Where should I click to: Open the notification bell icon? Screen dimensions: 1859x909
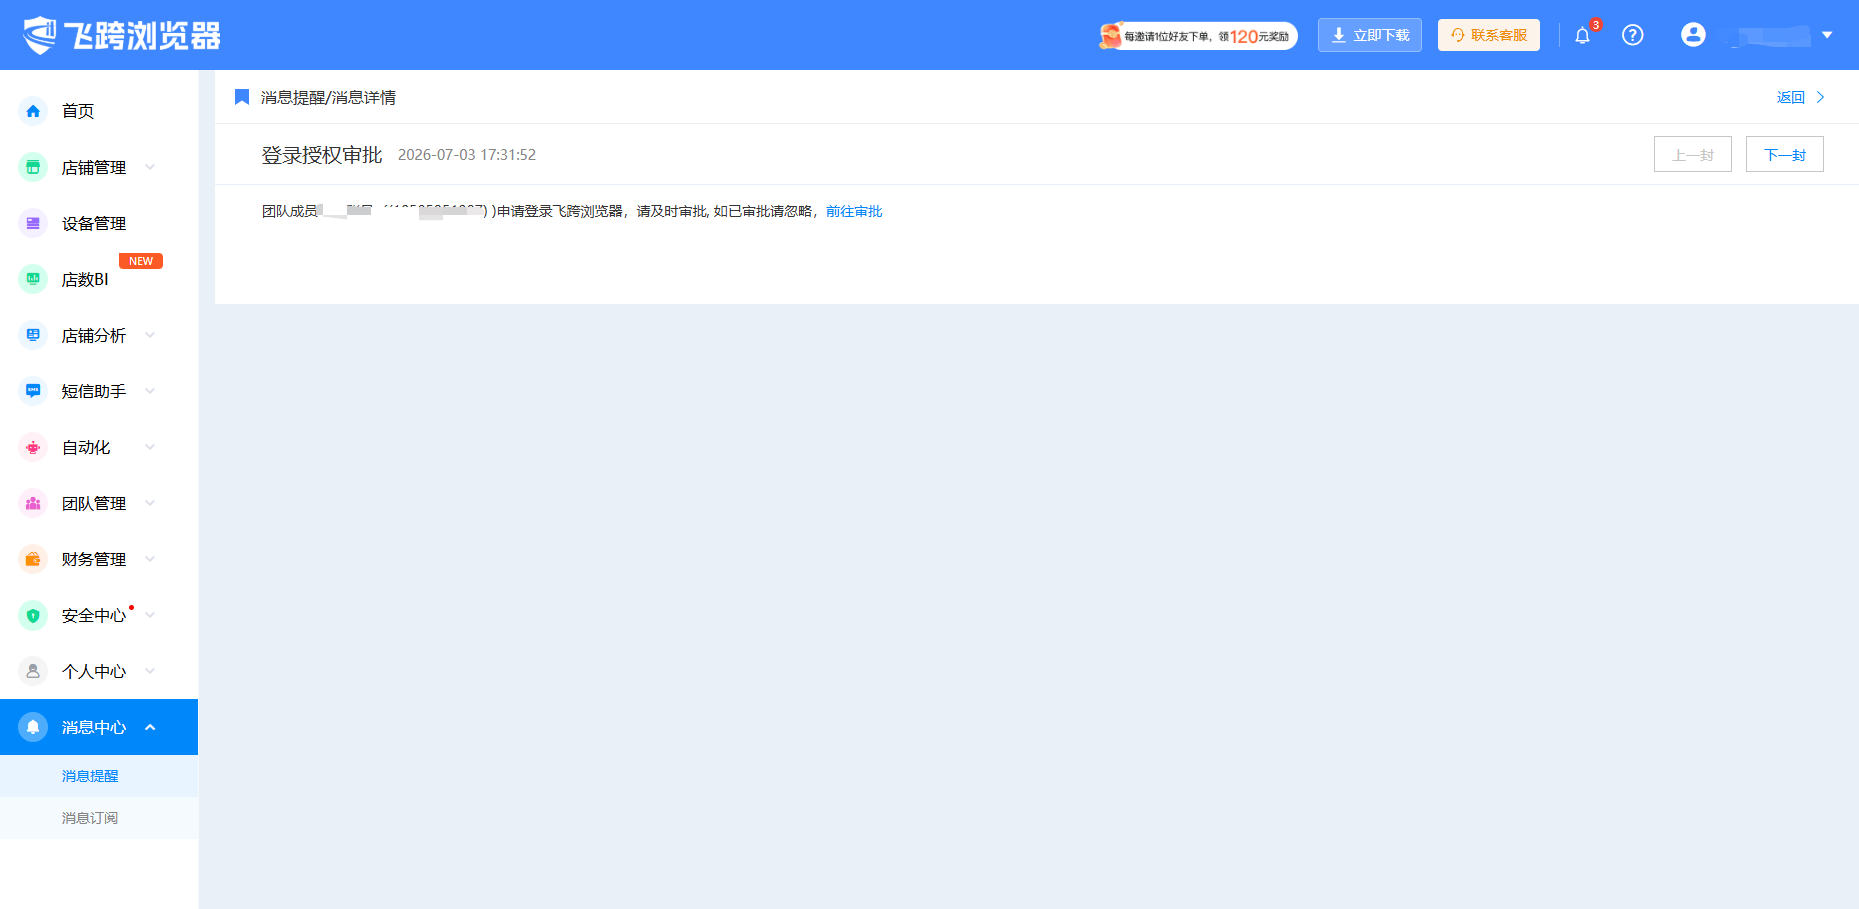(1582, 36)
